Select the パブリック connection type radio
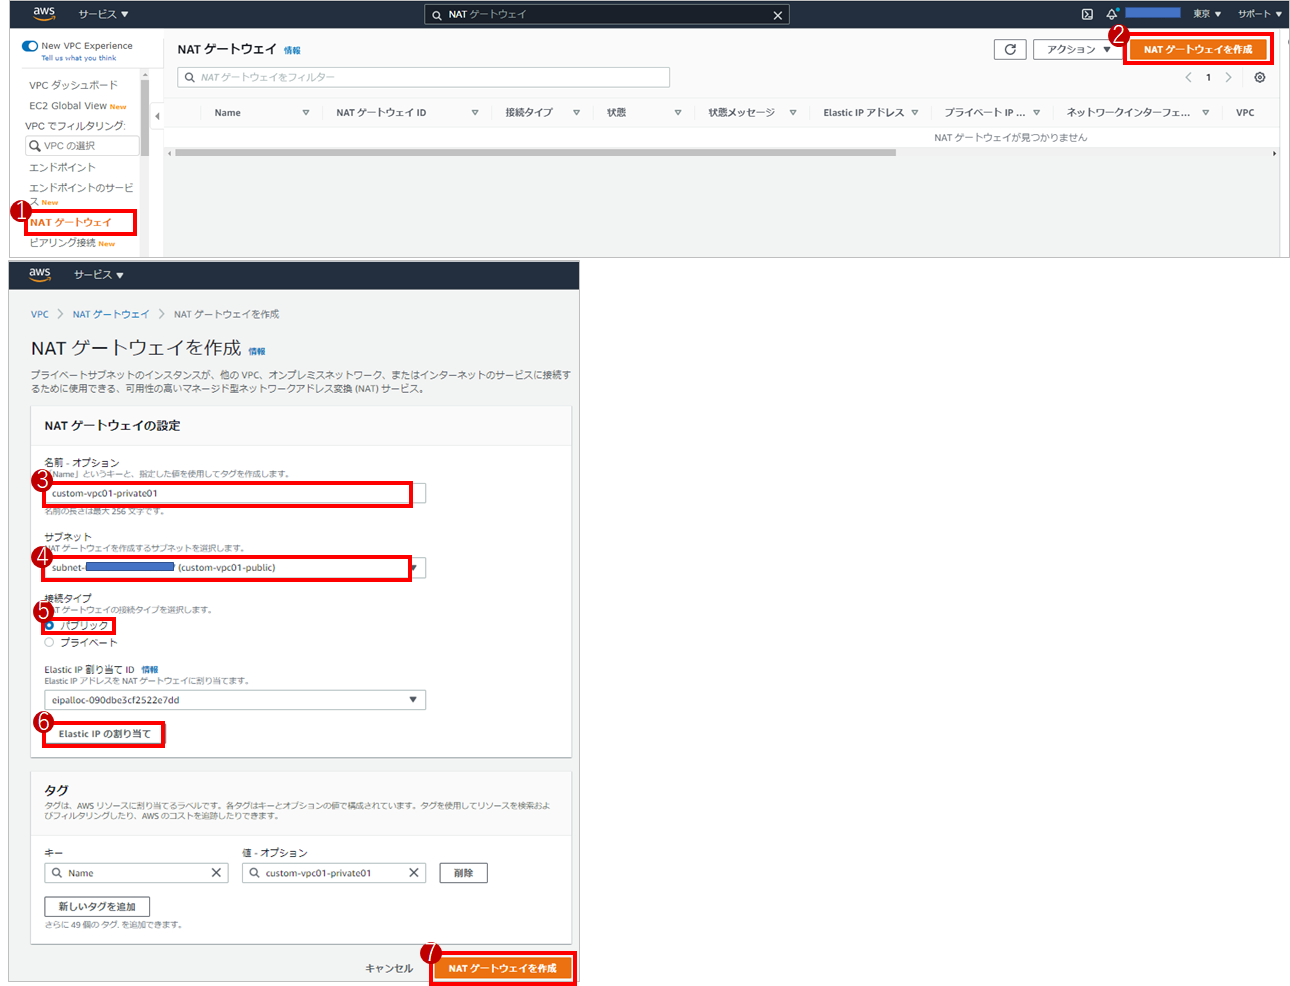 pos(49,626)
